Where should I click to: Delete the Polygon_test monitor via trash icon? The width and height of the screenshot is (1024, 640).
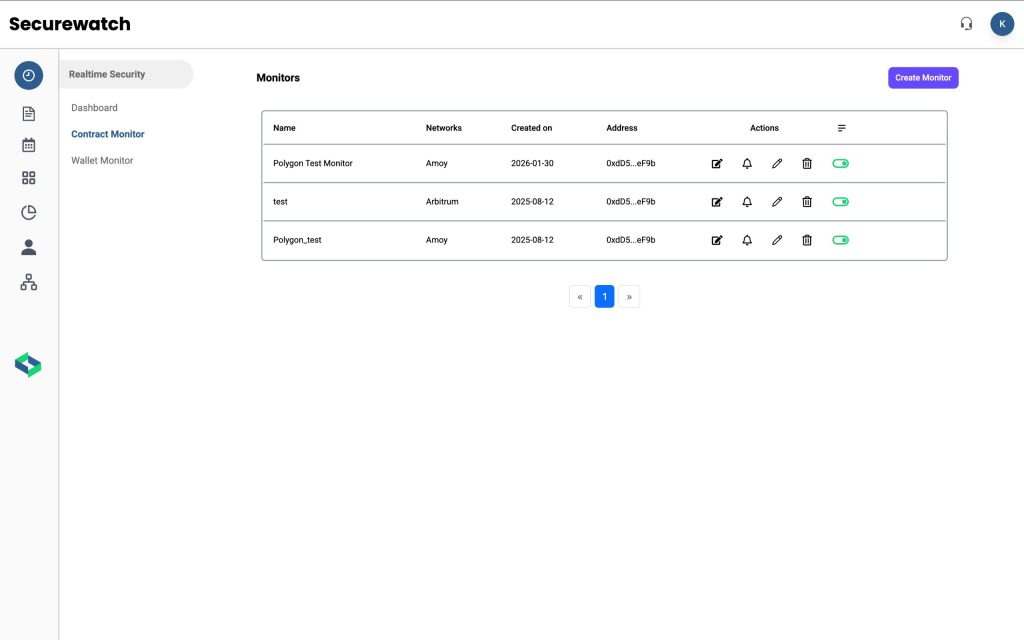click(807, 240)
